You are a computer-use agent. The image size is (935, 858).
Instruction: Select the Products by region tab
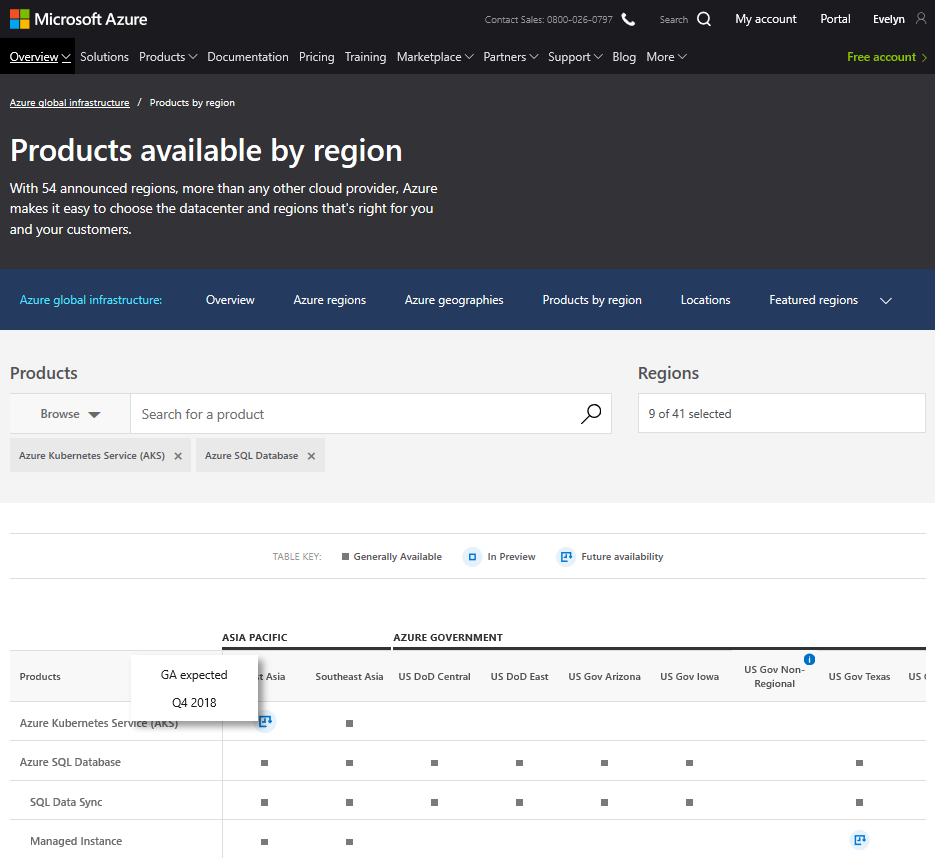coord(592,300)
